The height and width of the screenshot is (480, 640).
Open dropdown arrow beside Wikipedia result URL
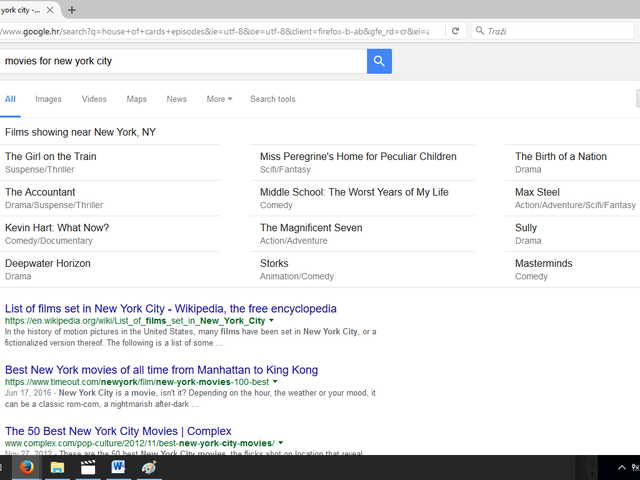(271, 321)
